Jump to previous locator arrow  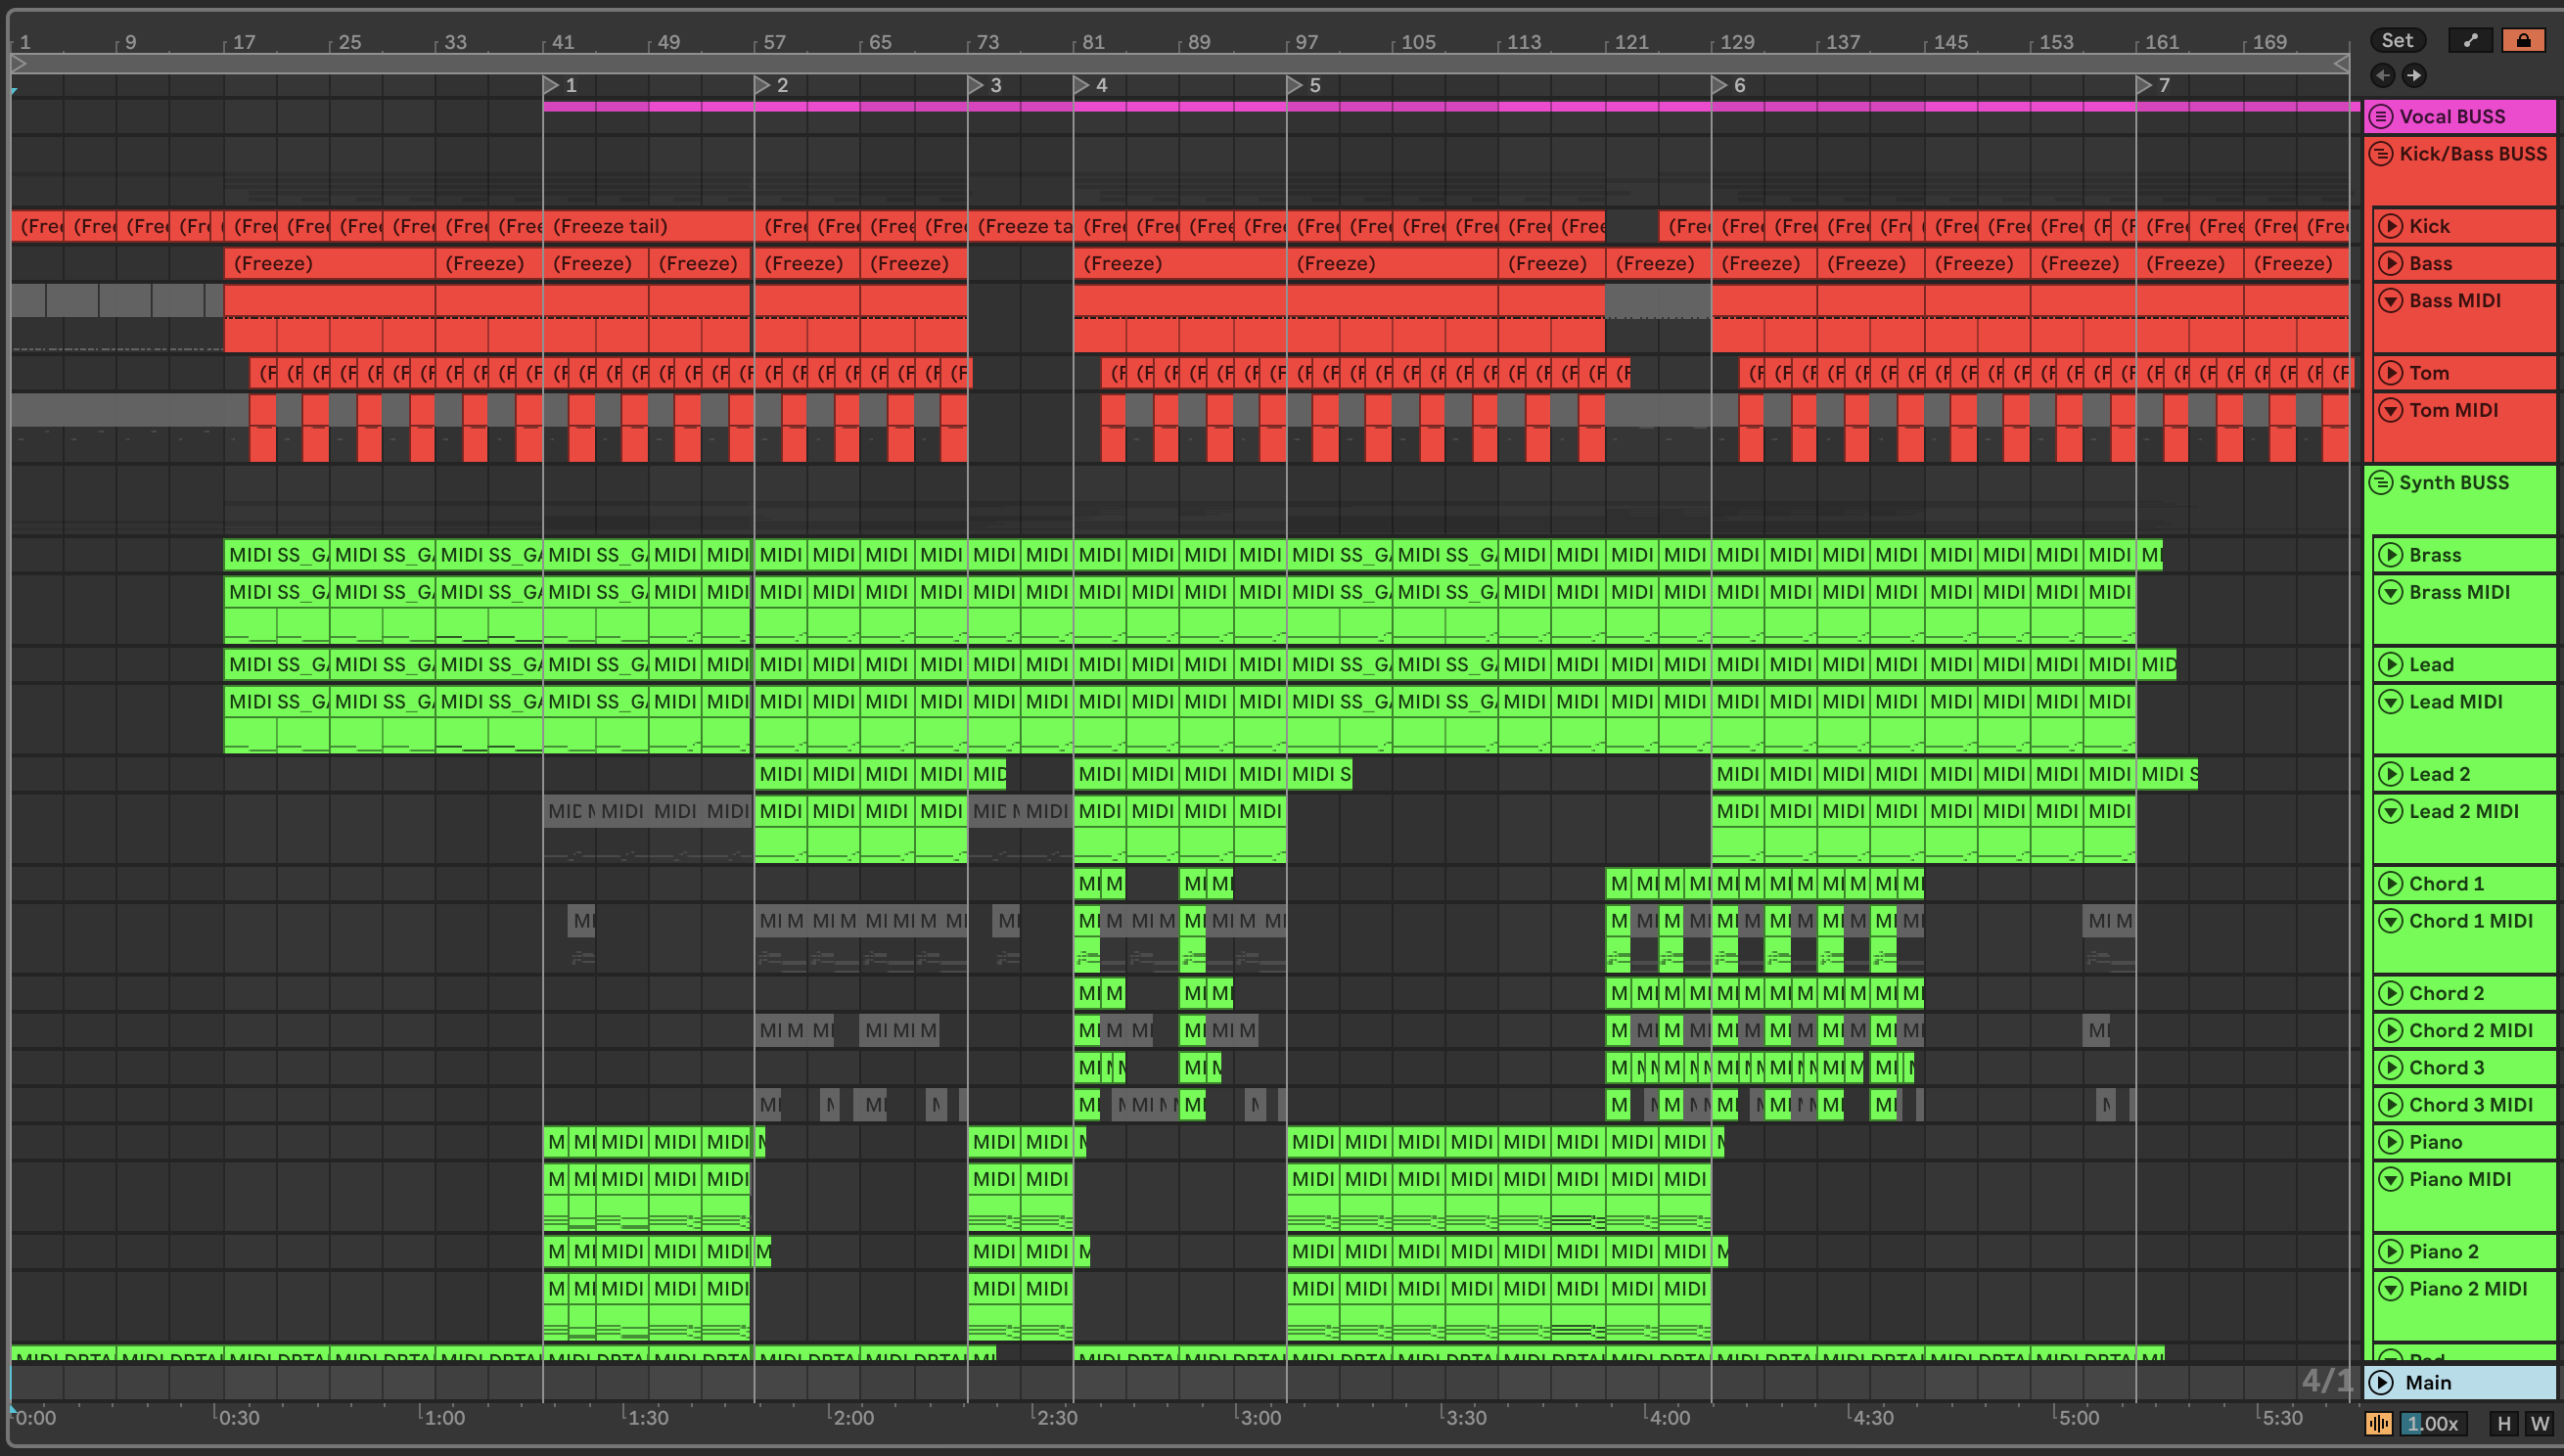pyautogui.click(x=2382, y=75)
